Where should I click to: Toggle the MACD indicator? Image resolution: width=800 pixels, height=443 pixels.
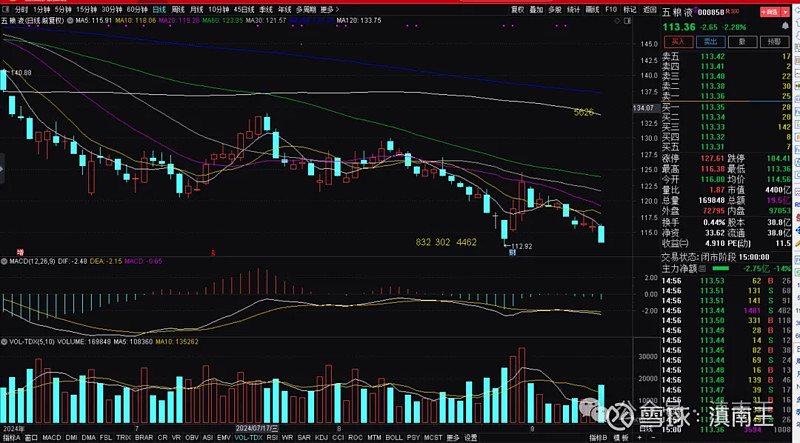[x=52, y=438]
